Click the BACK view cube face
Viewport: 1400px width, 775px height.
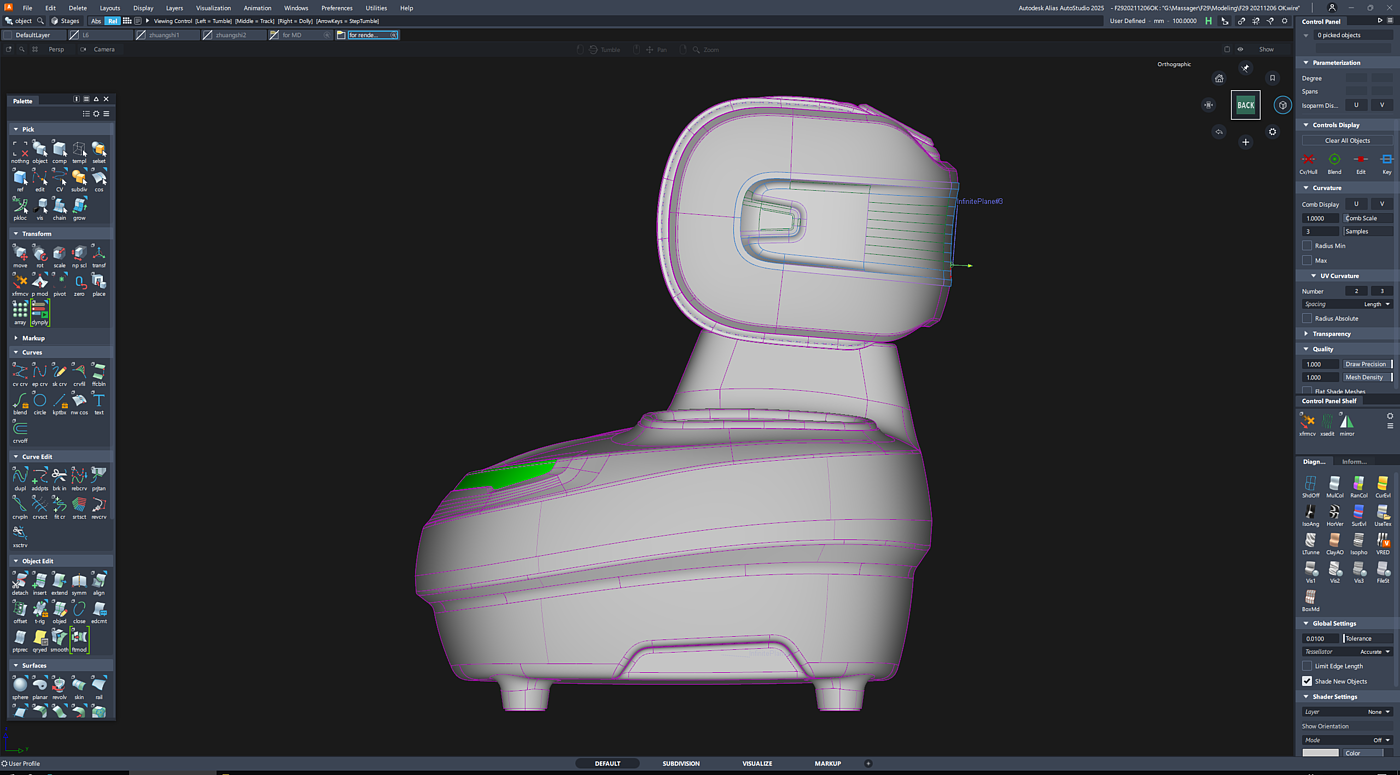(x=1245, y=105)
